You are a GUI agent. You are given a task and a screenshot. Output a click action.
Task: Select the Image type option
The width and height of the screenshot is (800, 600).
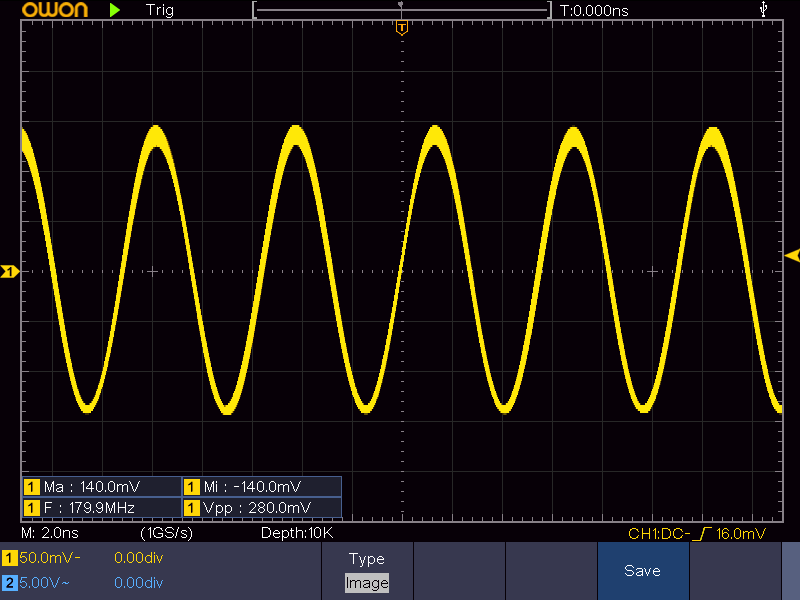[367, 583]
